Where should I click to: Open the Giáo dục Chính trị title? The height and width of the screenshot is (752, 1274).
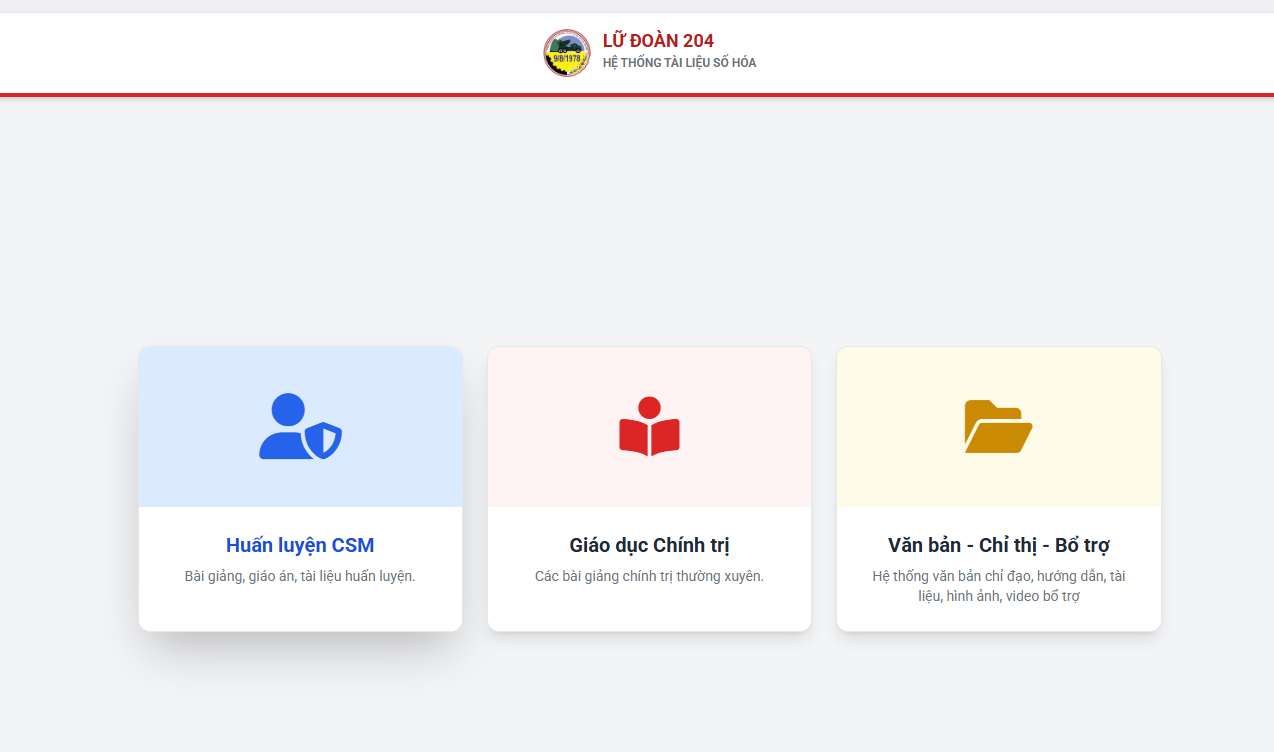click(x=649, y=545)
